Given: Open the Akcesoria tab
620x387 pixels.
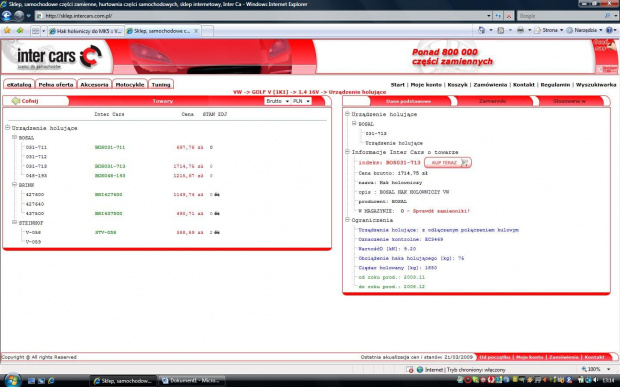Looking at the screenshot, I should click(94, 85).
